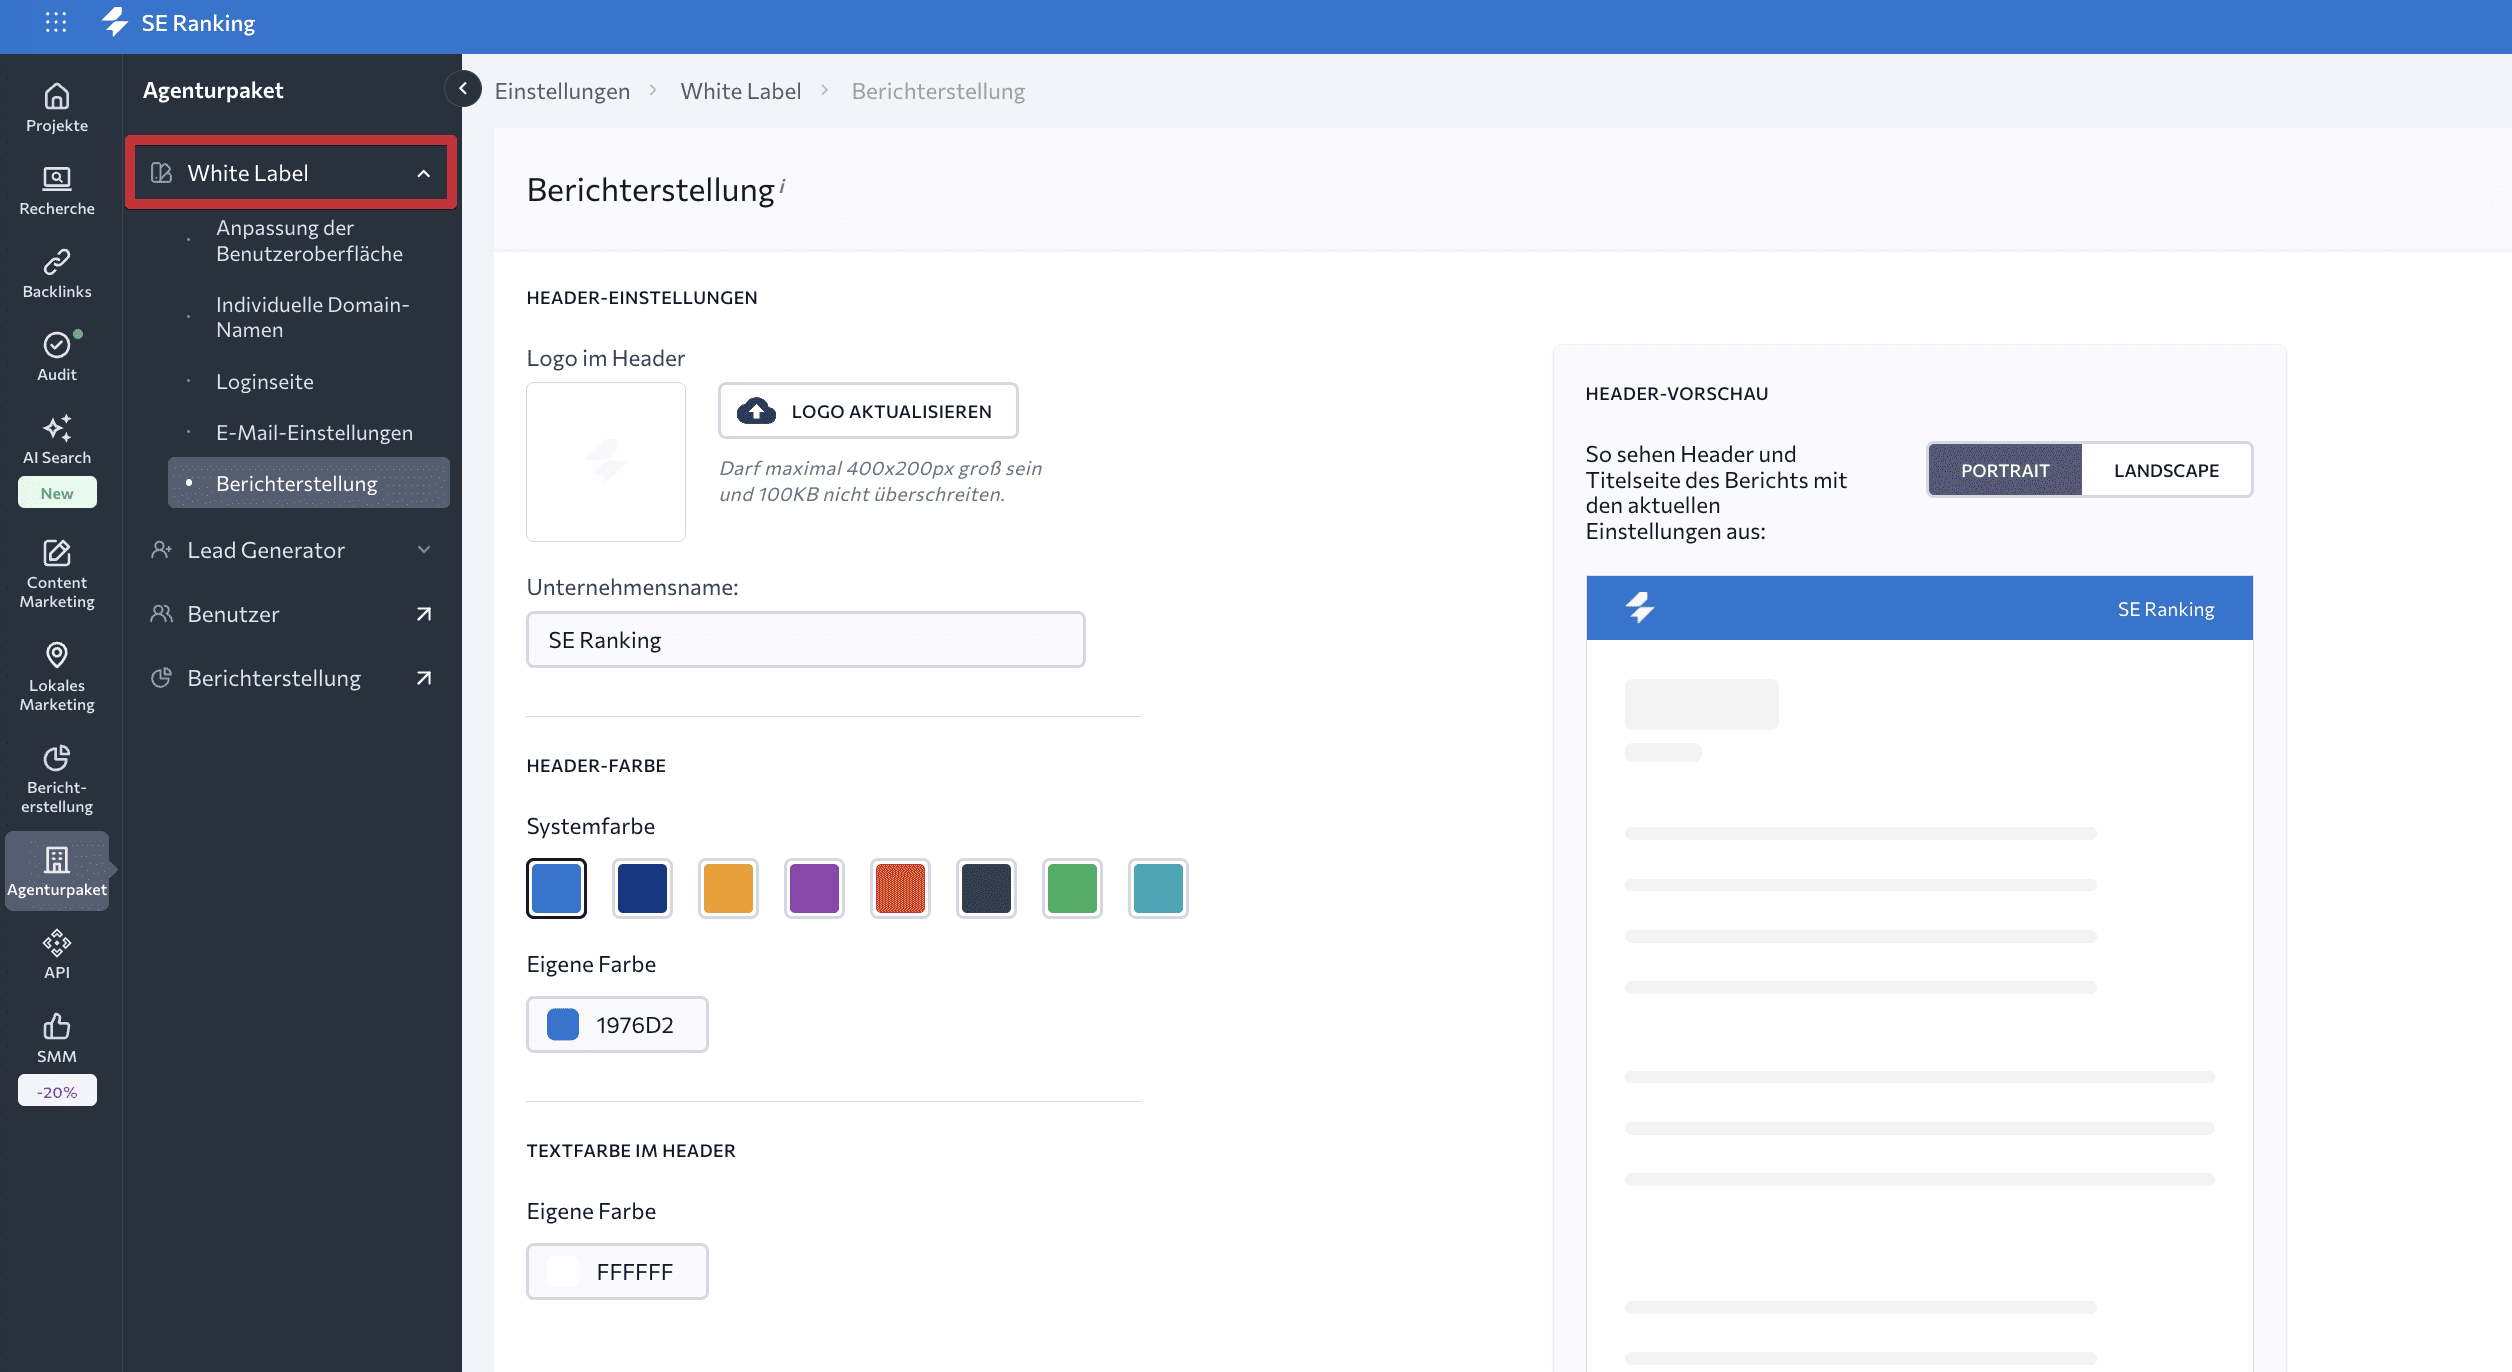Image resolution: width=2512 pixels, height=1372 pixels.
Task: Click the logo preview thumbnail
Action: [606, 462]
